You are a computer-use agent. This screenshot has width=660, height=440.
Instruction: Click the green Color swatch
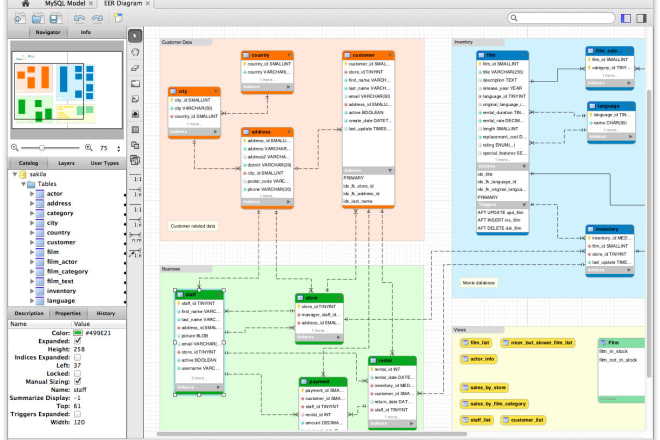(x=78, y=333)
